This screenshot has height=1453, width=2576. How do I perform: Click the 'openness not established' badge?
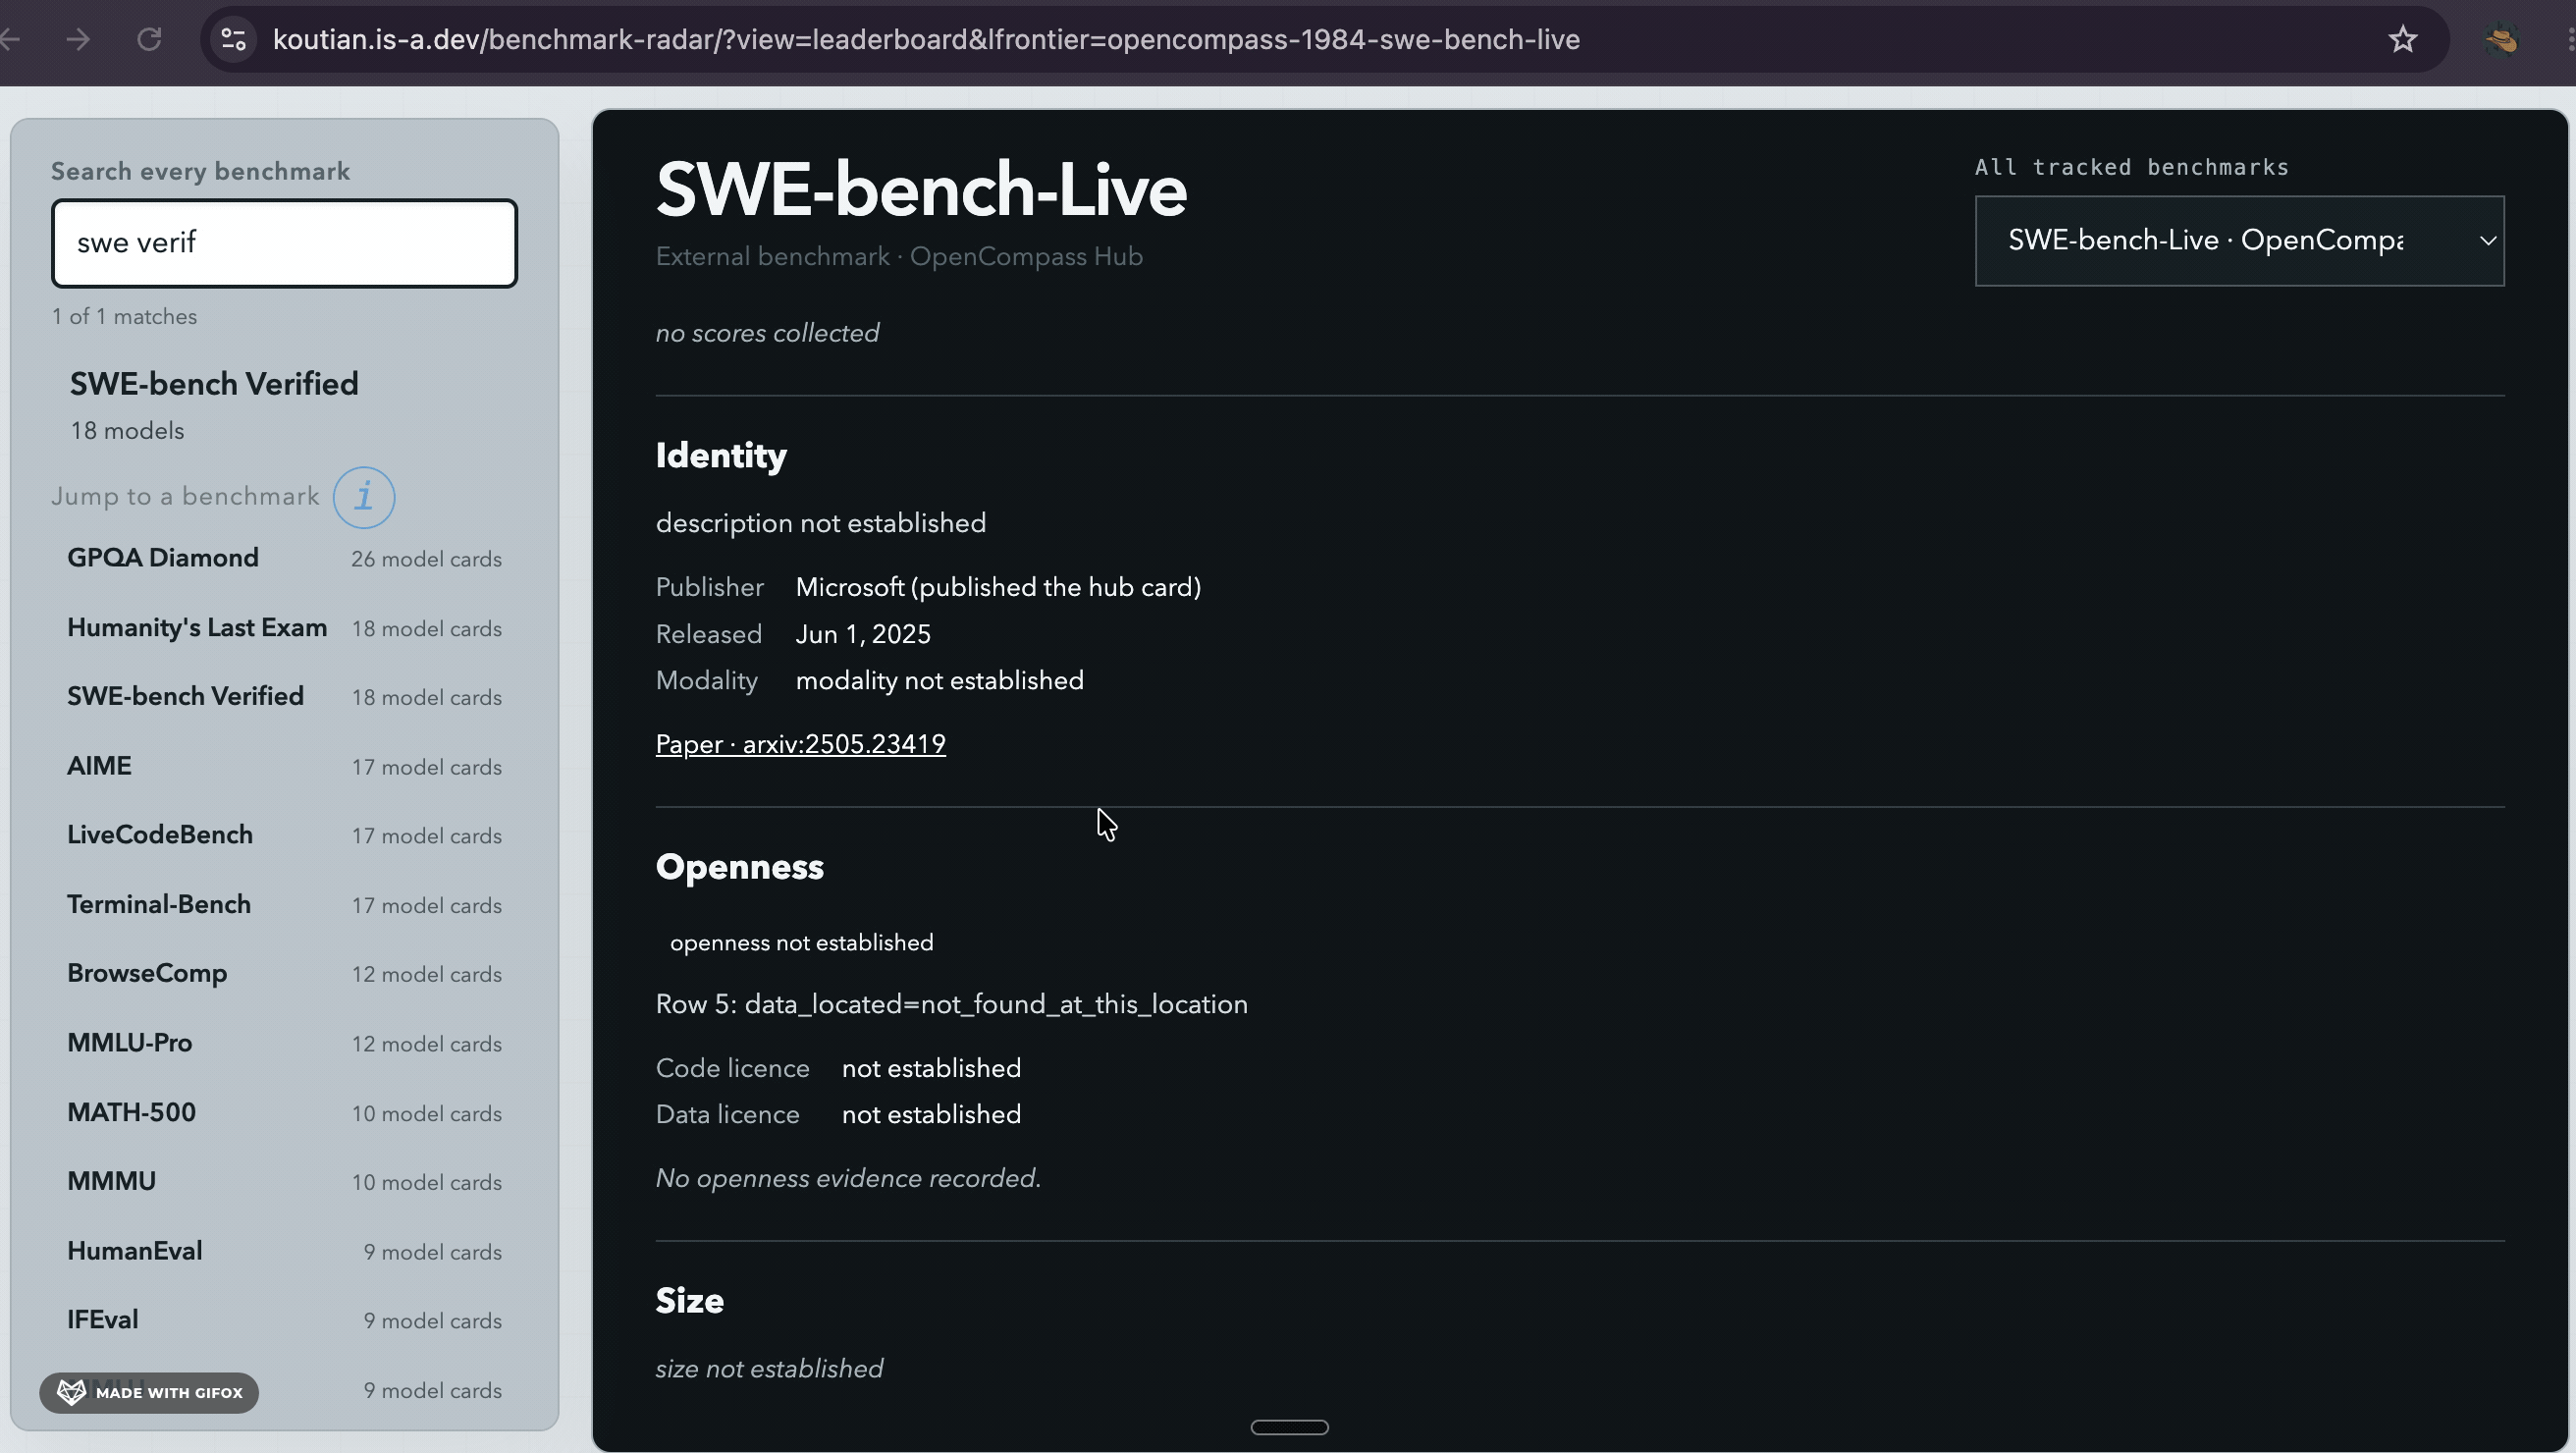[x=801, y=943]
